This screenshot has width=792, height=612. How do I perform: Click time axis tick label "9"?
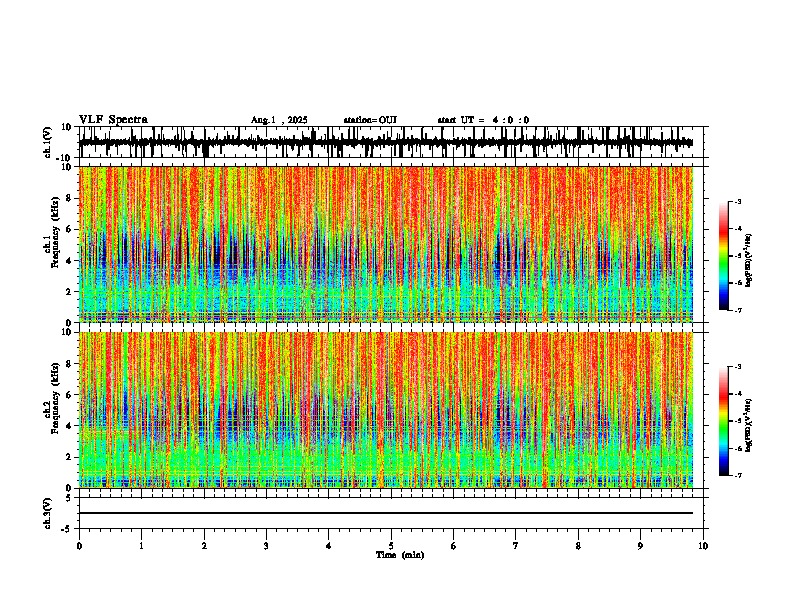pyautogui.click(x=640, y=546)
